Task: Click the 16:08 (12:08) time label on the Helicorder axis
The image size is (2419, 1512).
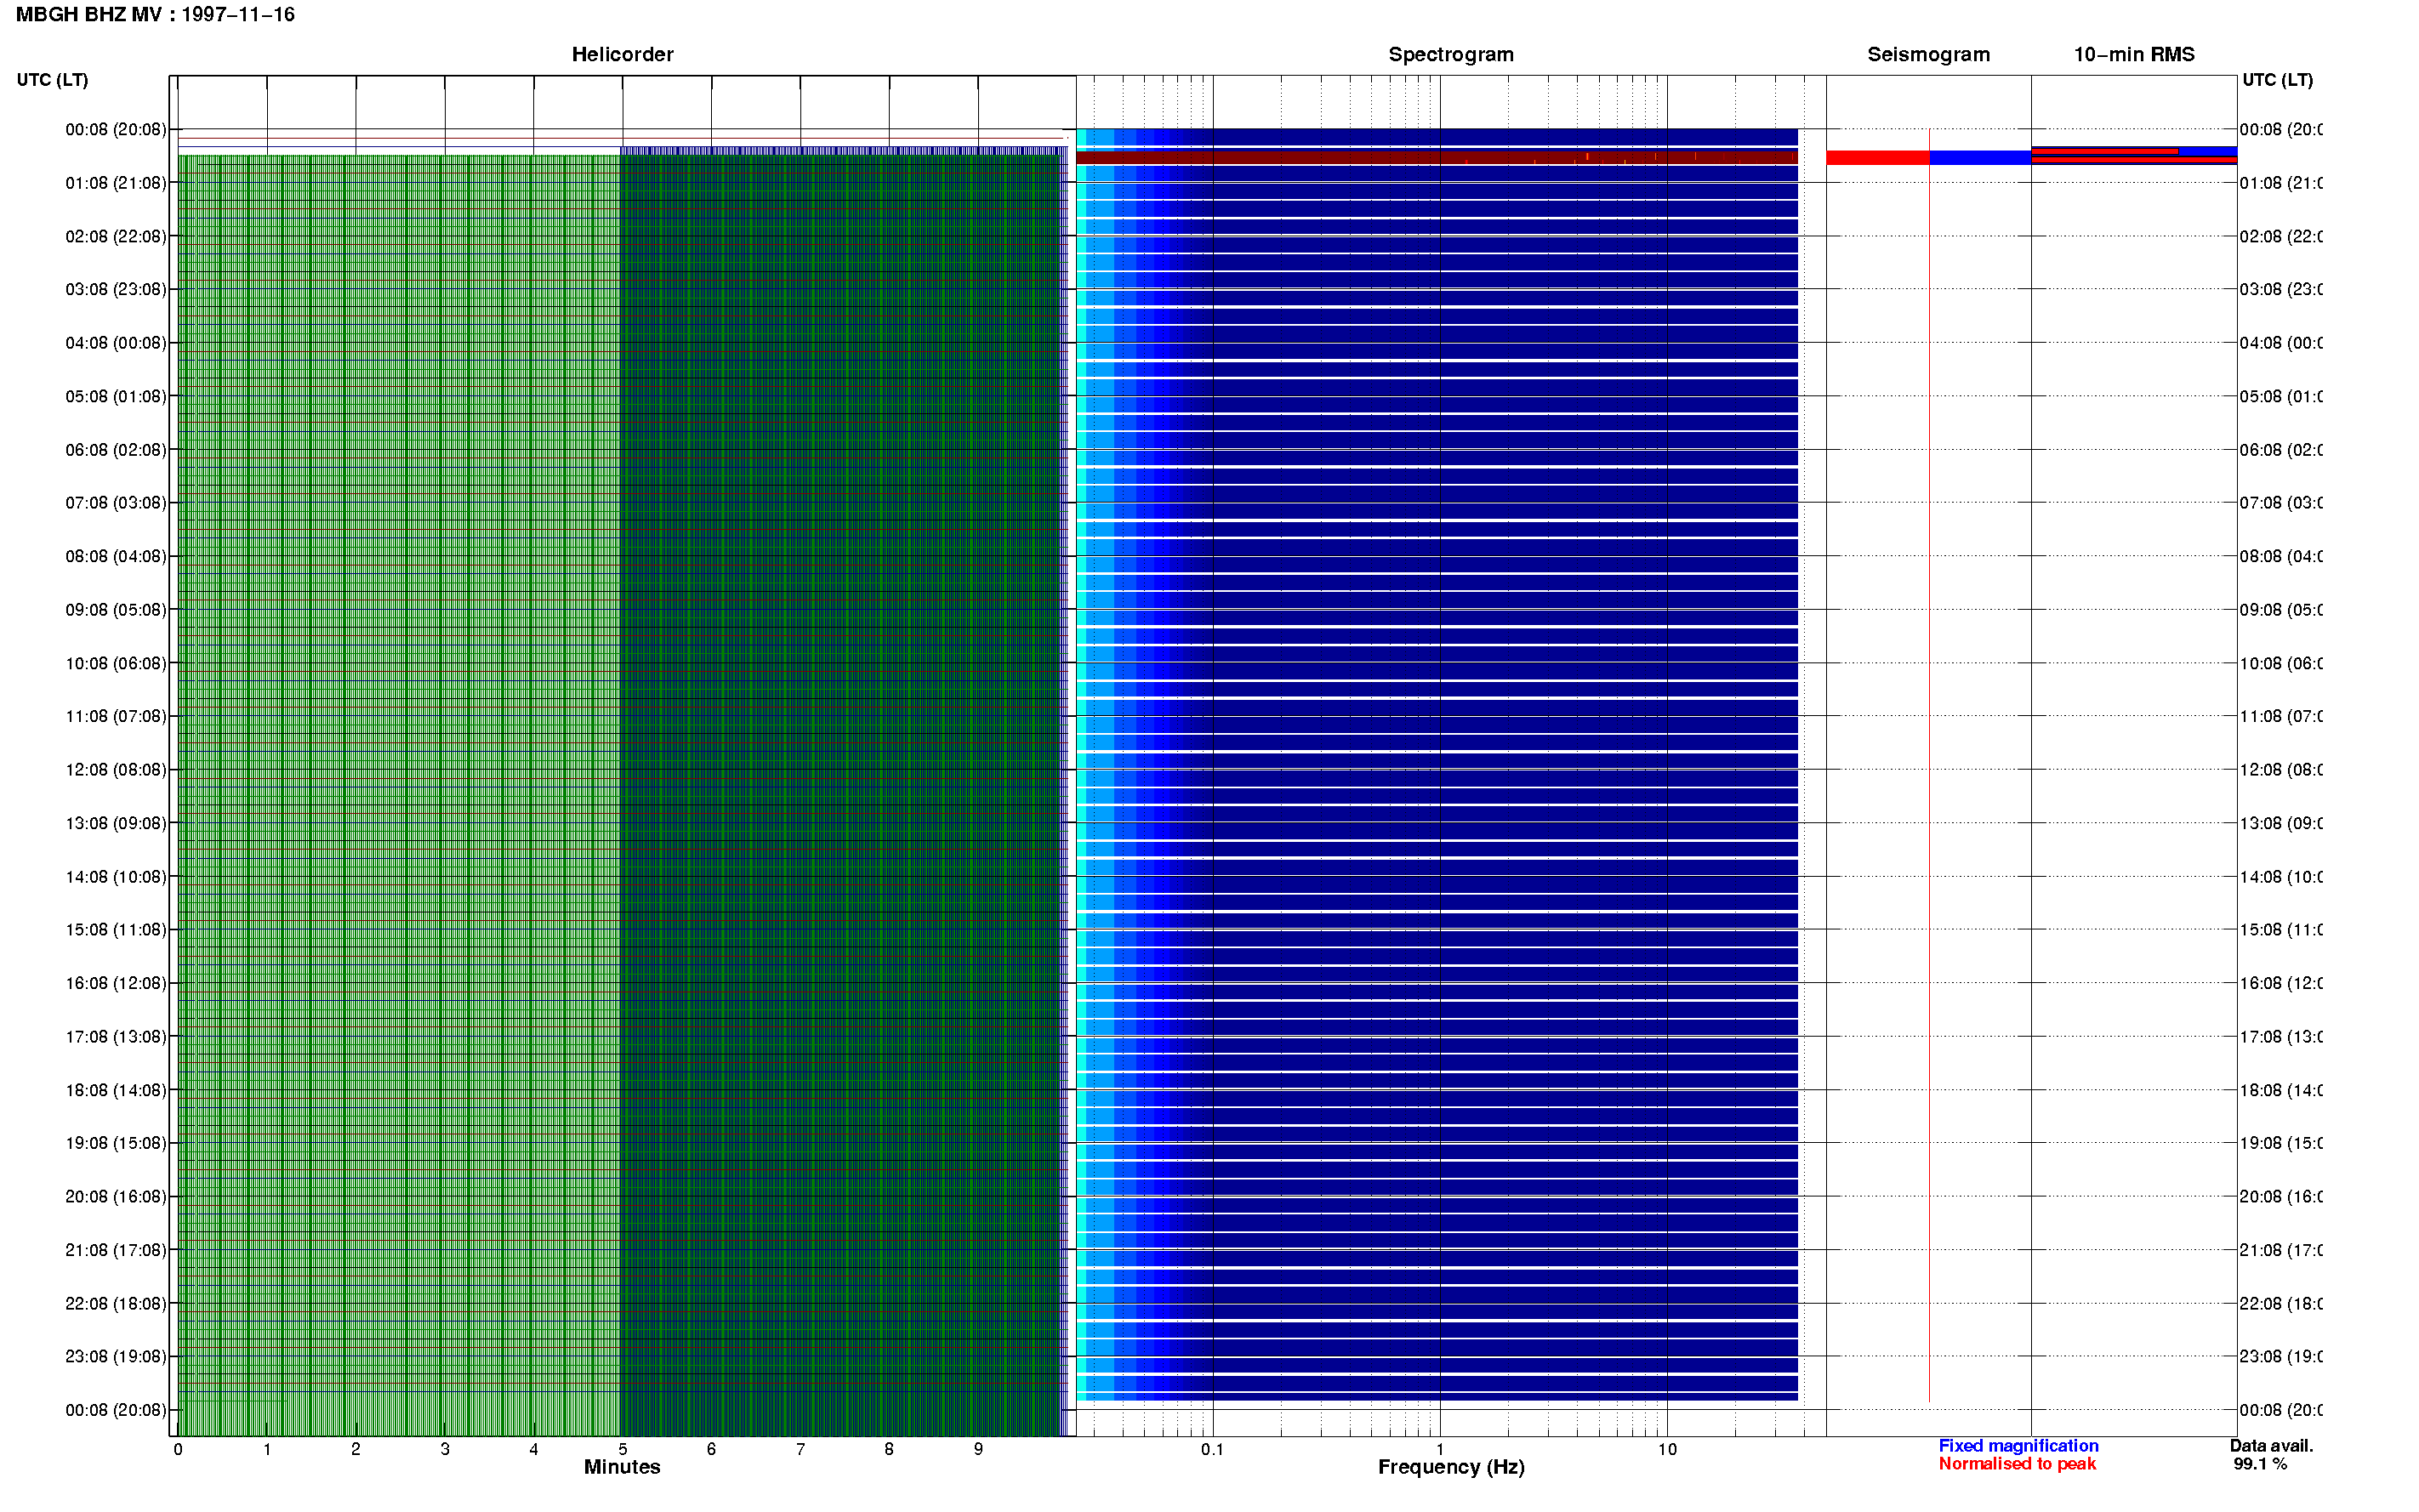Action: pos(116,983)
